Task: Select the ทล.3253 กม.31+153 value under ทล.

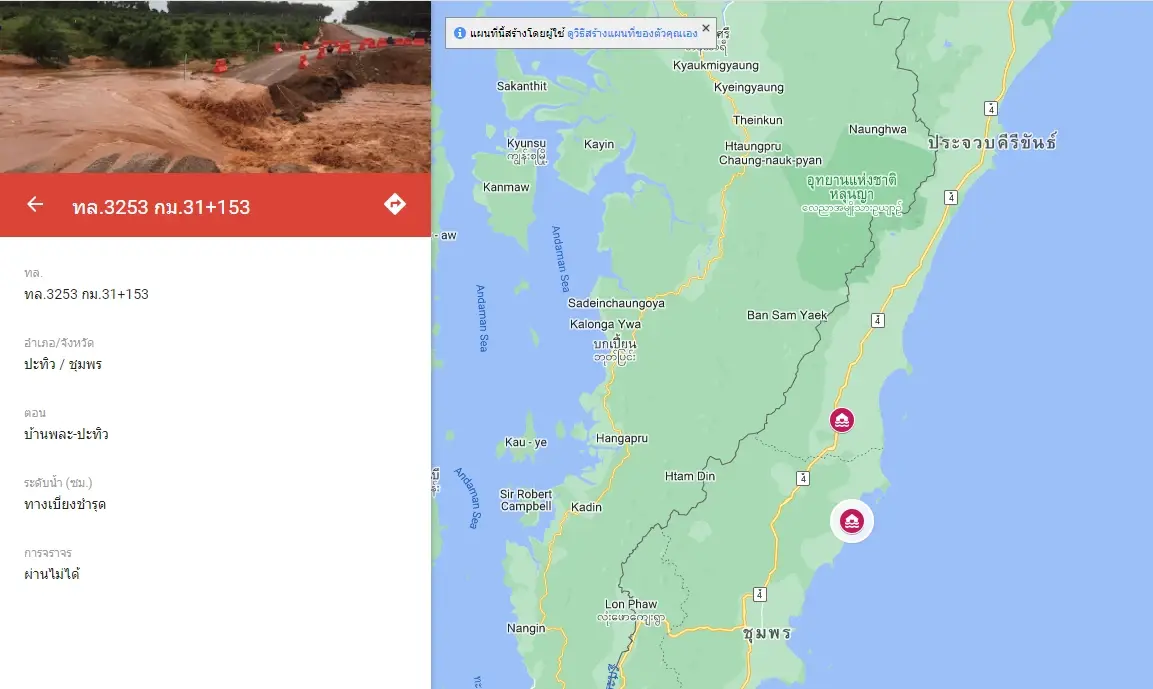Action: 86,294
